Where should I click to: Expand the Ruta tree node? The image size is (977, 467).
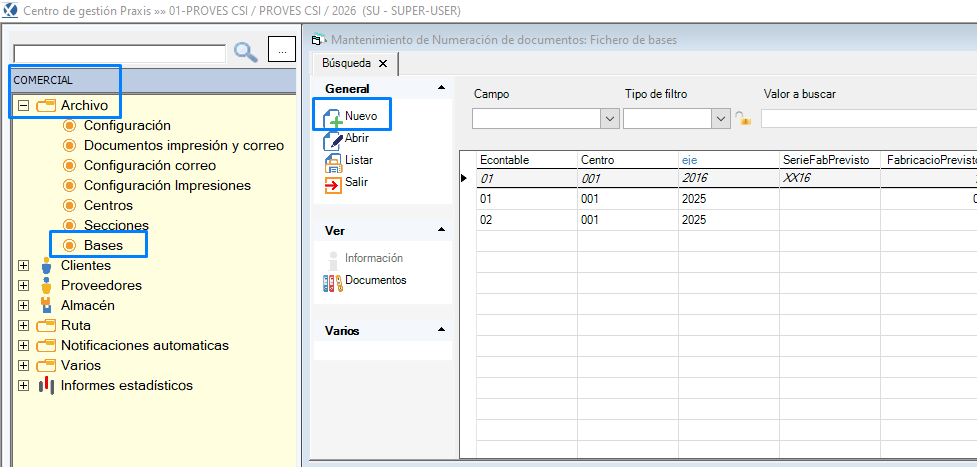click(x=24, y=325)
